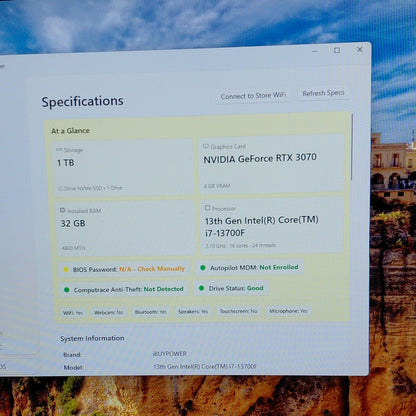Click the Graphics Card monitor icon
Viewport: 416px width, 416px height.
click(206, 146)
